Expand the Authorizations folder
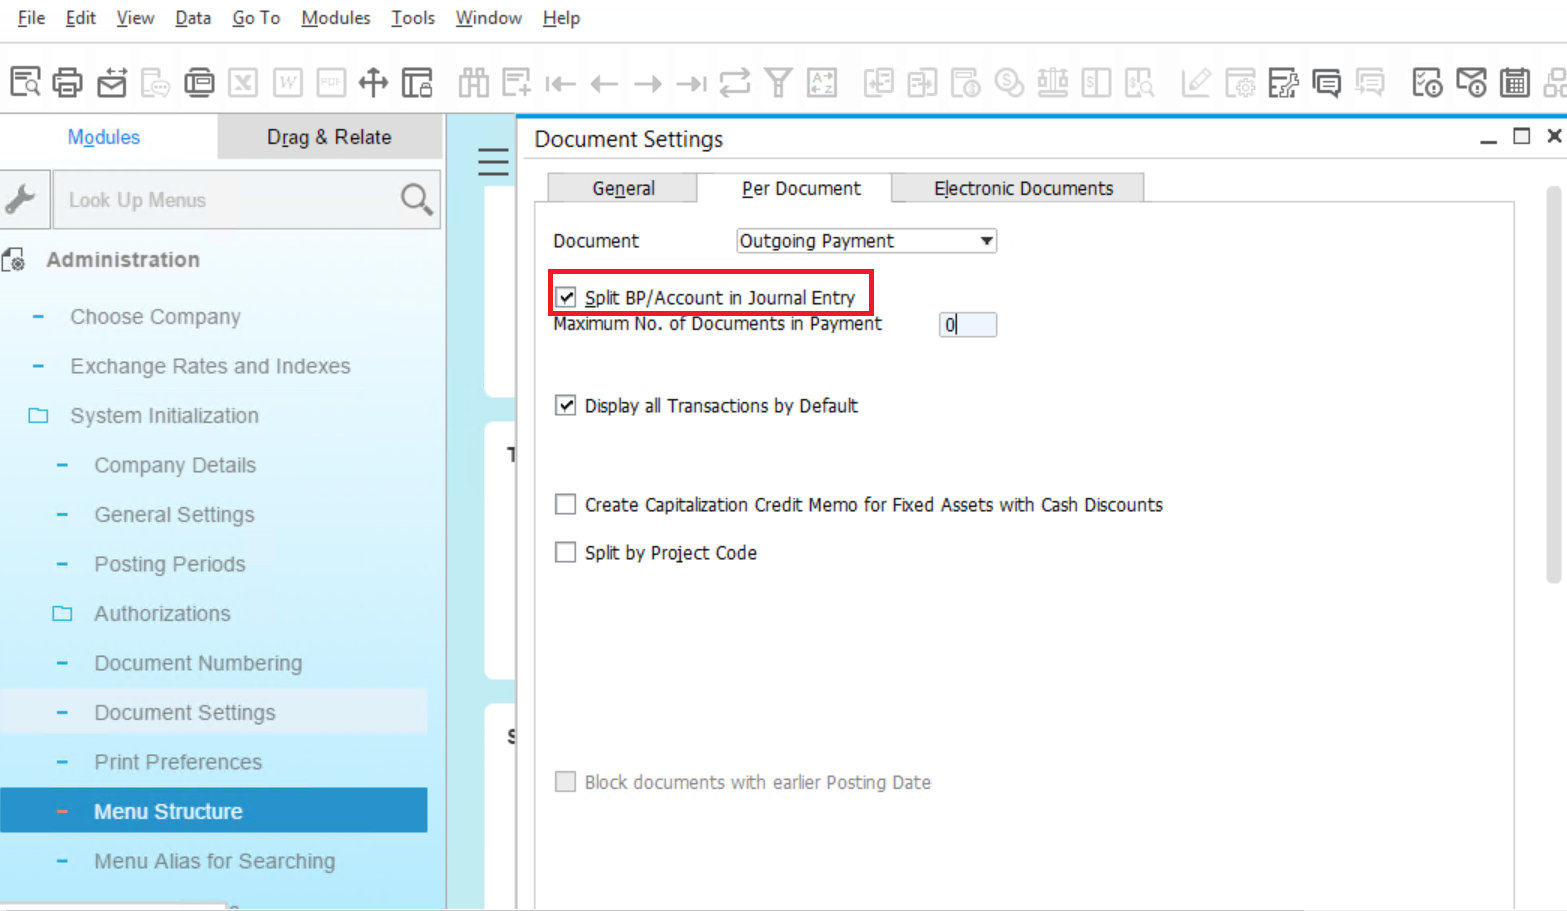This screenshot has width=1567, height=911. pos(62,613)
